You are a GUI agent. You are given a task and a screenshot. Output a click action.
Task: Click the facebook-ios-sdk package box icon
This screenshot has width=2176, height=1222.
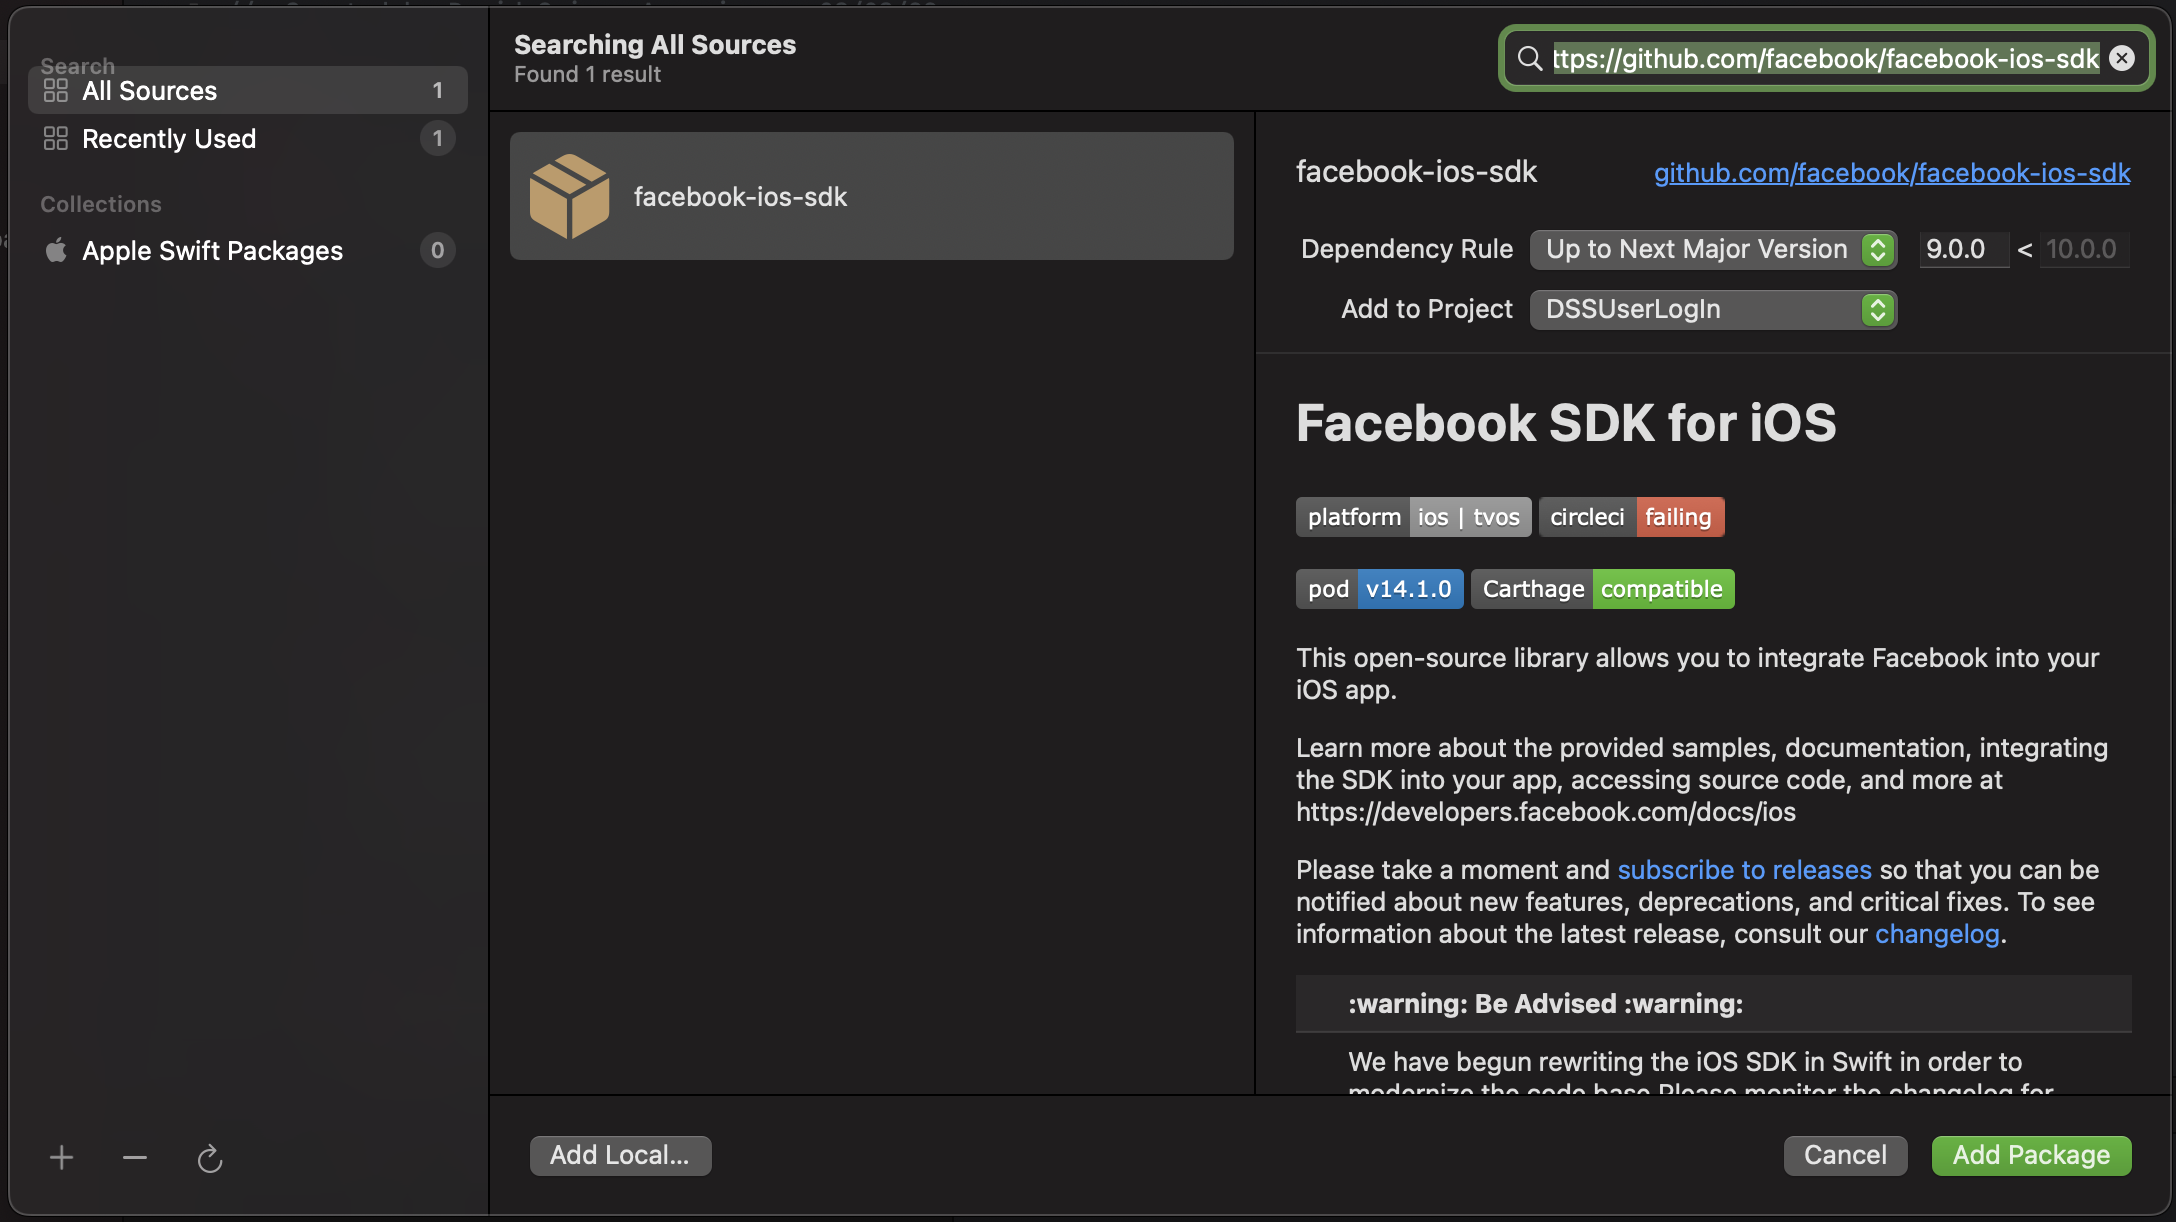(569, 196)
